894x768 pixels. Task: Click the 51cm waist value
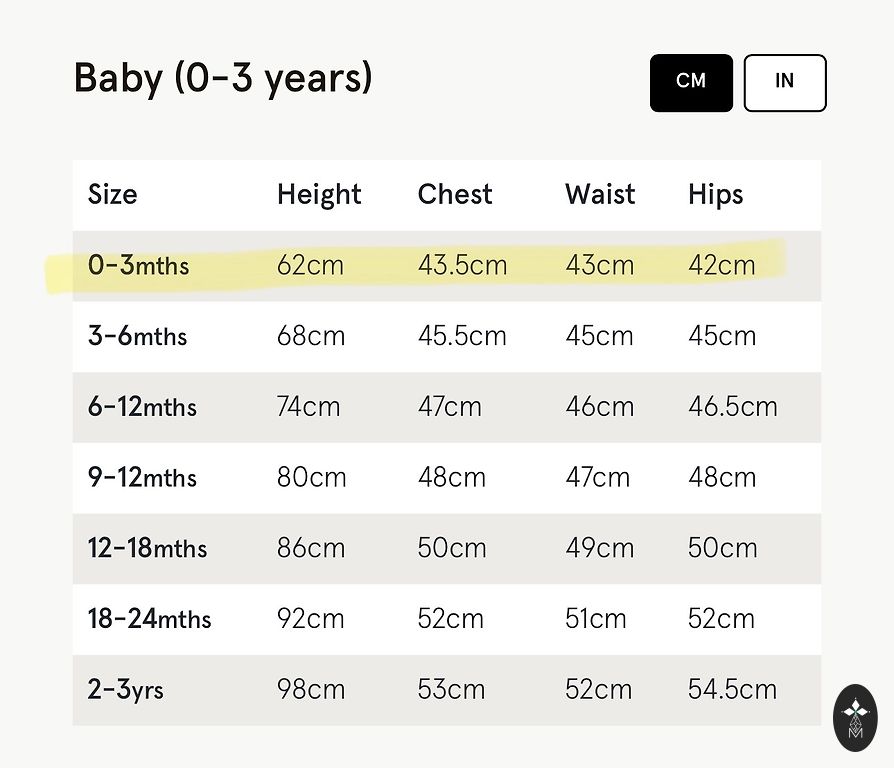click(x=596, y=619)
